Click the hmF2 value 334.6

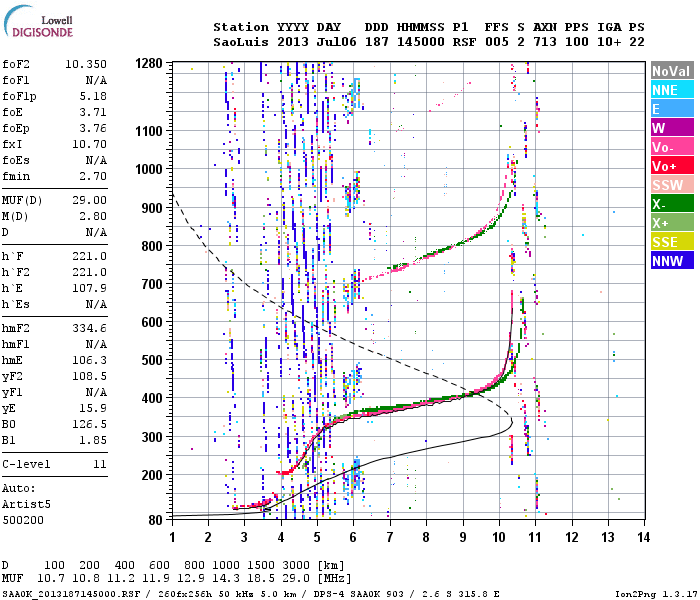click(x=89, y=329)
